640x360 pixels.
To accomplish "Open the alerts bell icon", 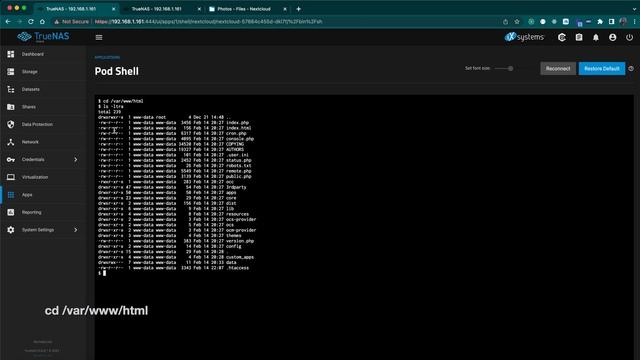I will 596,38.
